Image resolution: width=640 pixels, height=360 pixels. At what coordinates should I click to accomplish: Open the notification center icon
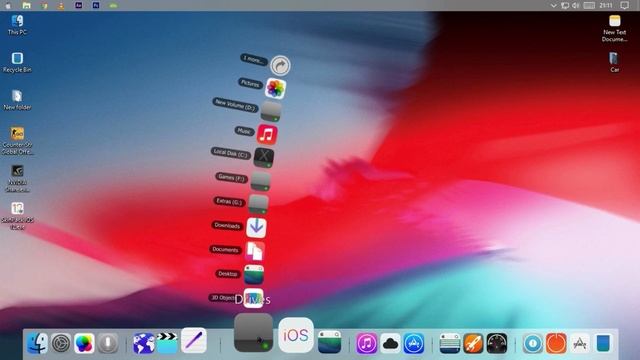point(624,5)
